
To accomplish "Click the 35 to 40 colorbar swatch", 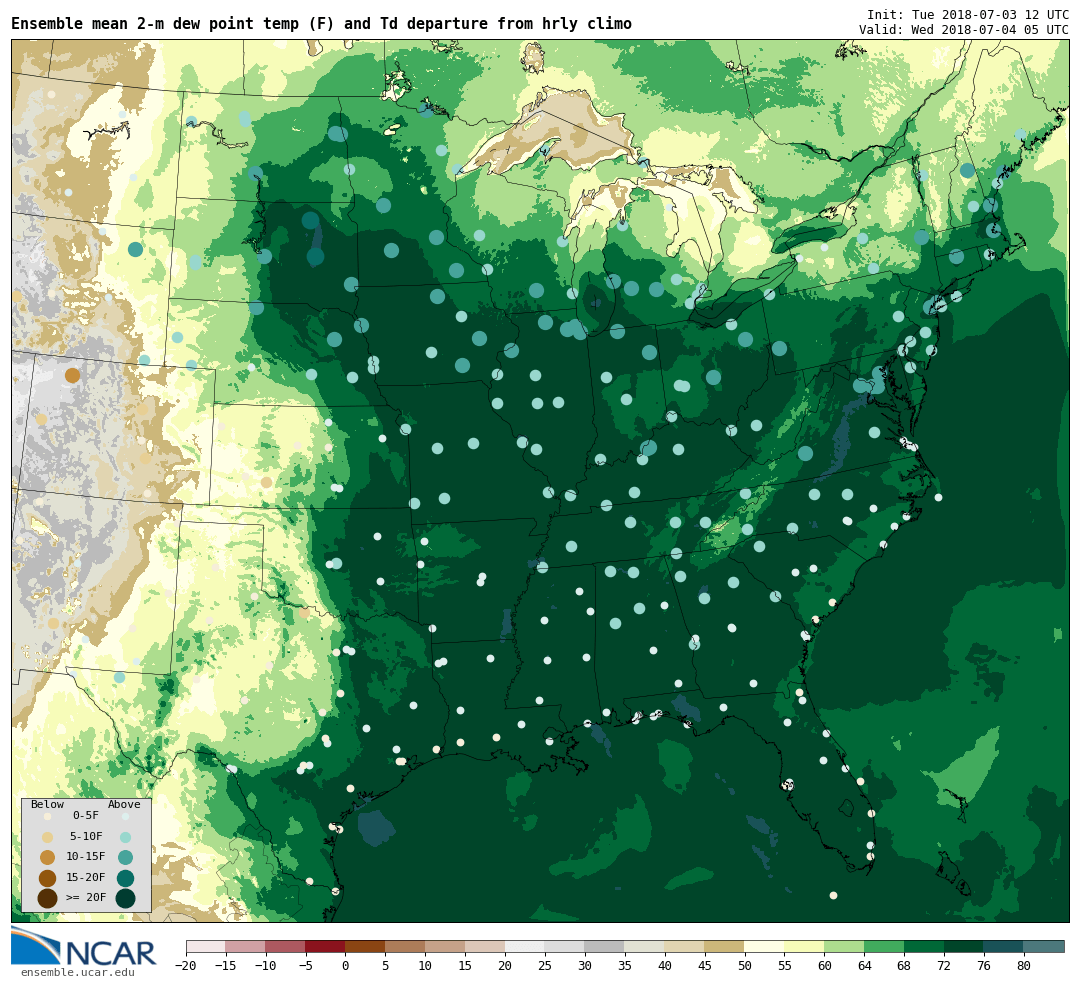I will [645, 946].
